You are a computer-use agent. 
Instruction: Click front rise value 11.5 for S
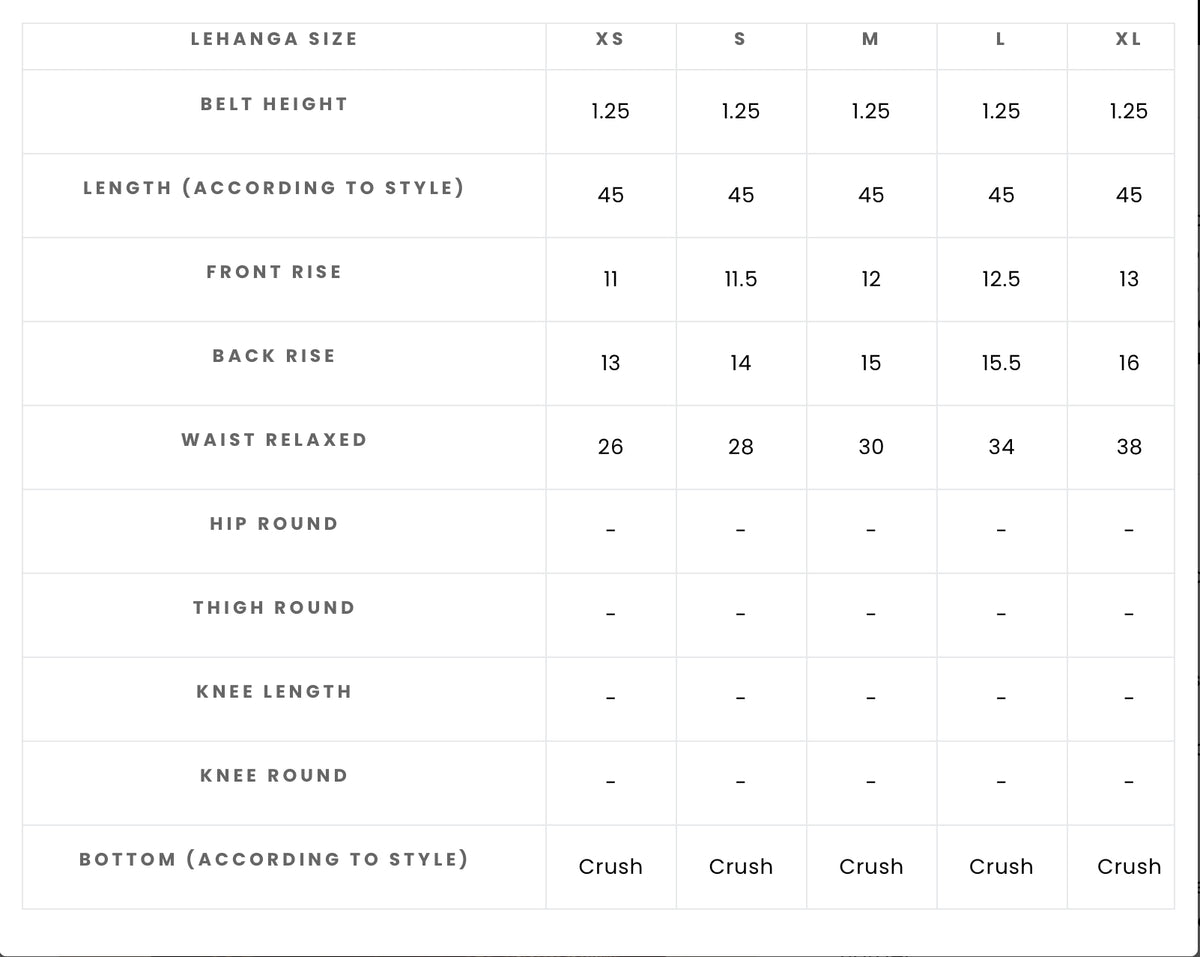pyautogui.click(x=741, y=279)
